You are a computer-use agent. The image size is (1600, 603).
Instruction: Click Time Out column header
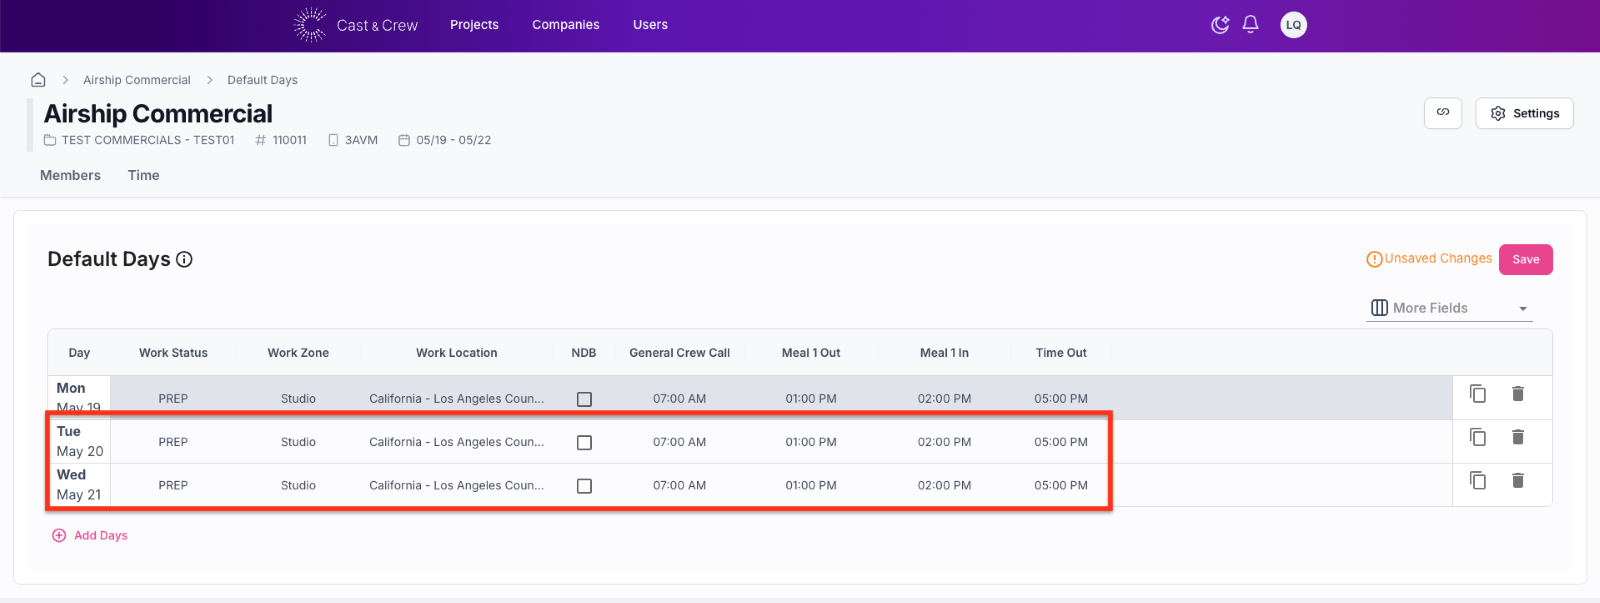click(x=1061, y=353)
